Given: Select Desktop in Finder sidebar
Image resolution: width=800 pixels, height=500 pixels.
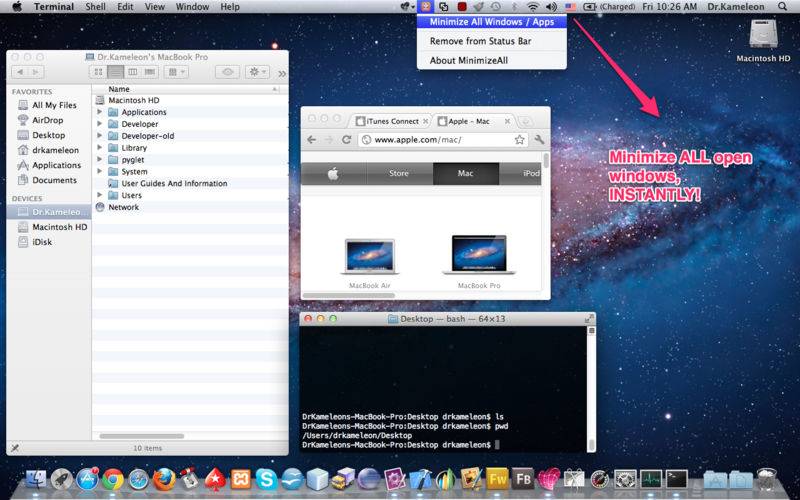Looking at the screenshot, I should tap(49, 135).
